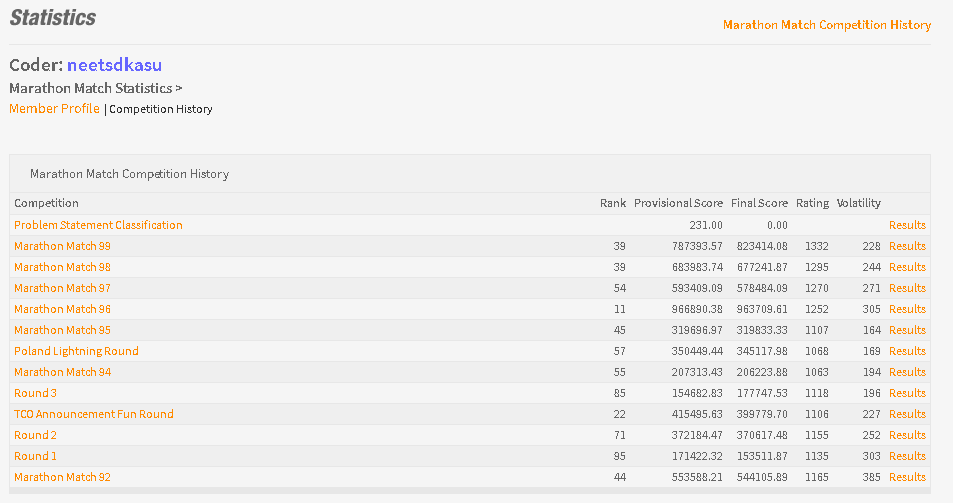This screenshot has width=953, height=503.
Task: Select provisional score 350449.44
Action: pos(697,351)
